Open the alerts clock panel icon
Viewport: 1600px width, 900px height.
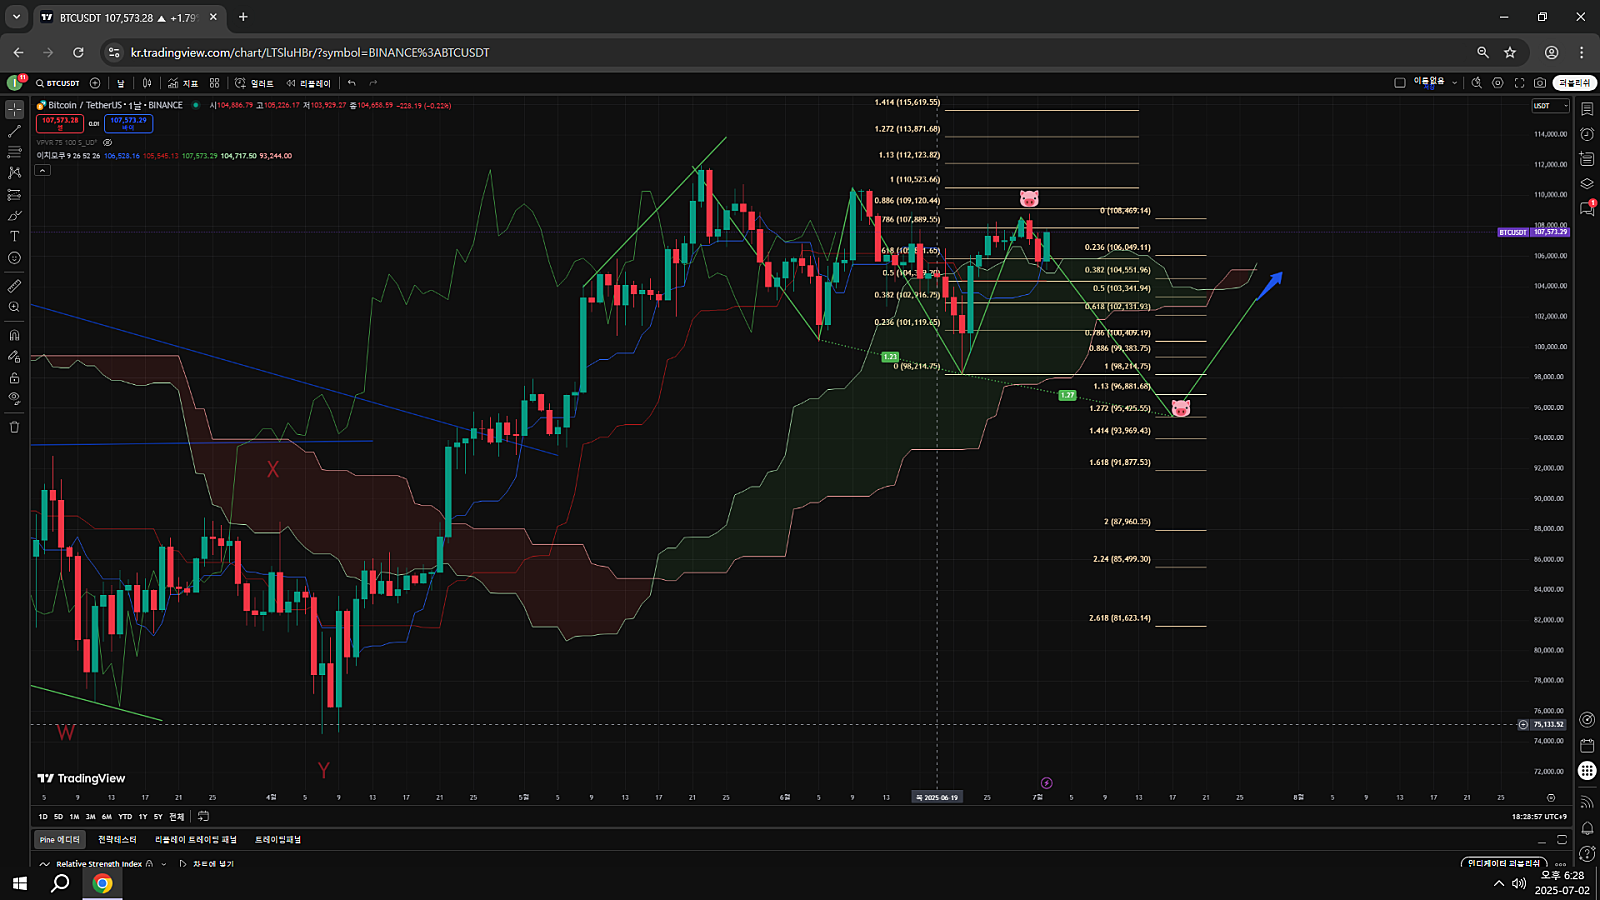tap(1587, 134)
